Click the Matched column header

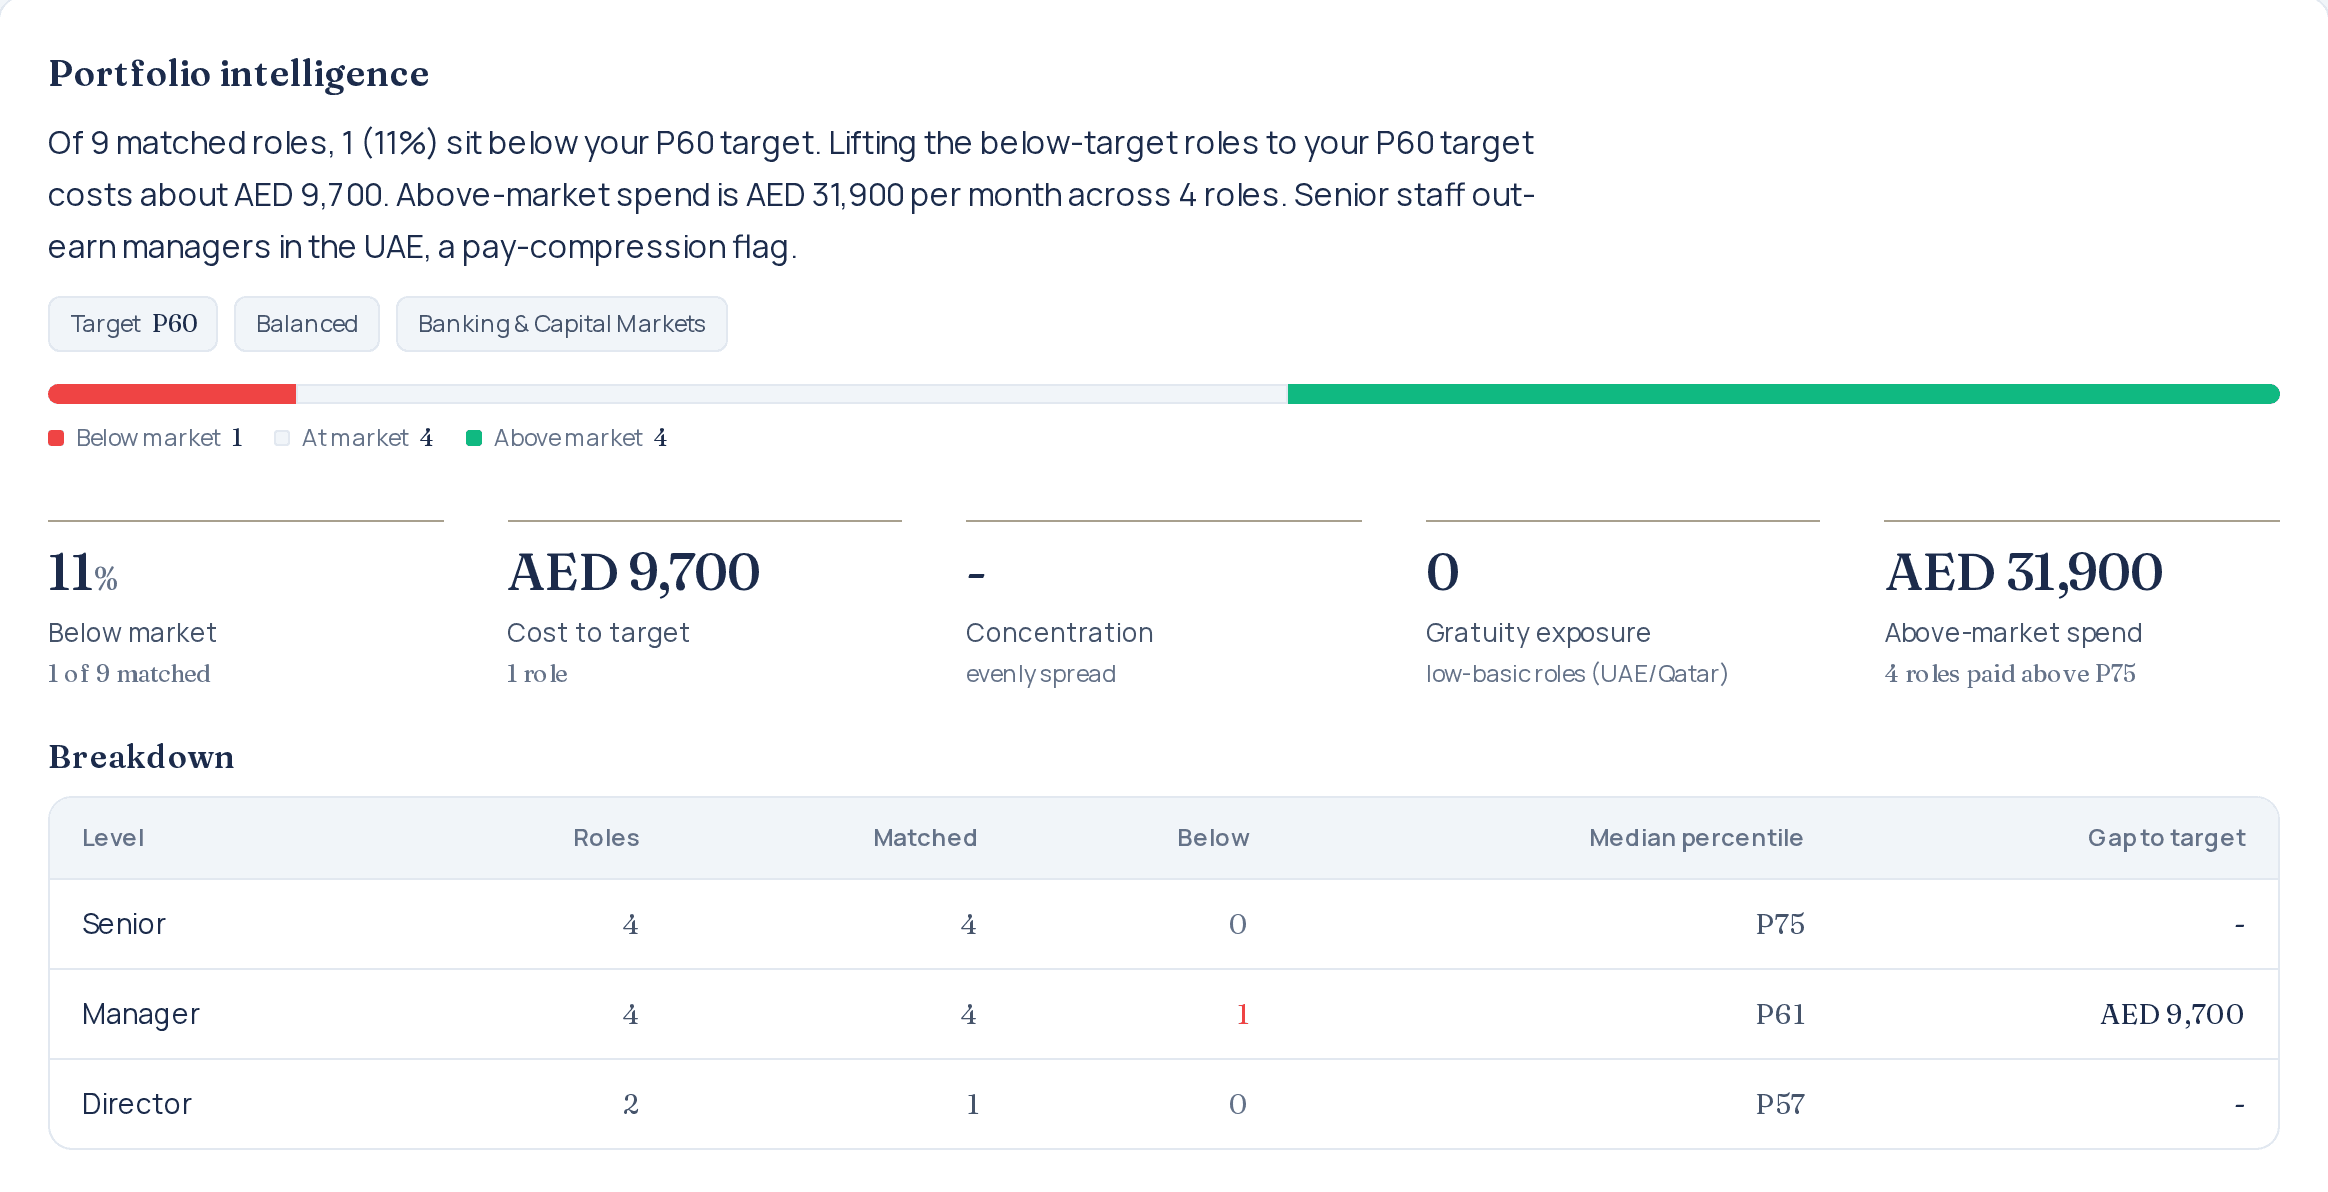925,838
